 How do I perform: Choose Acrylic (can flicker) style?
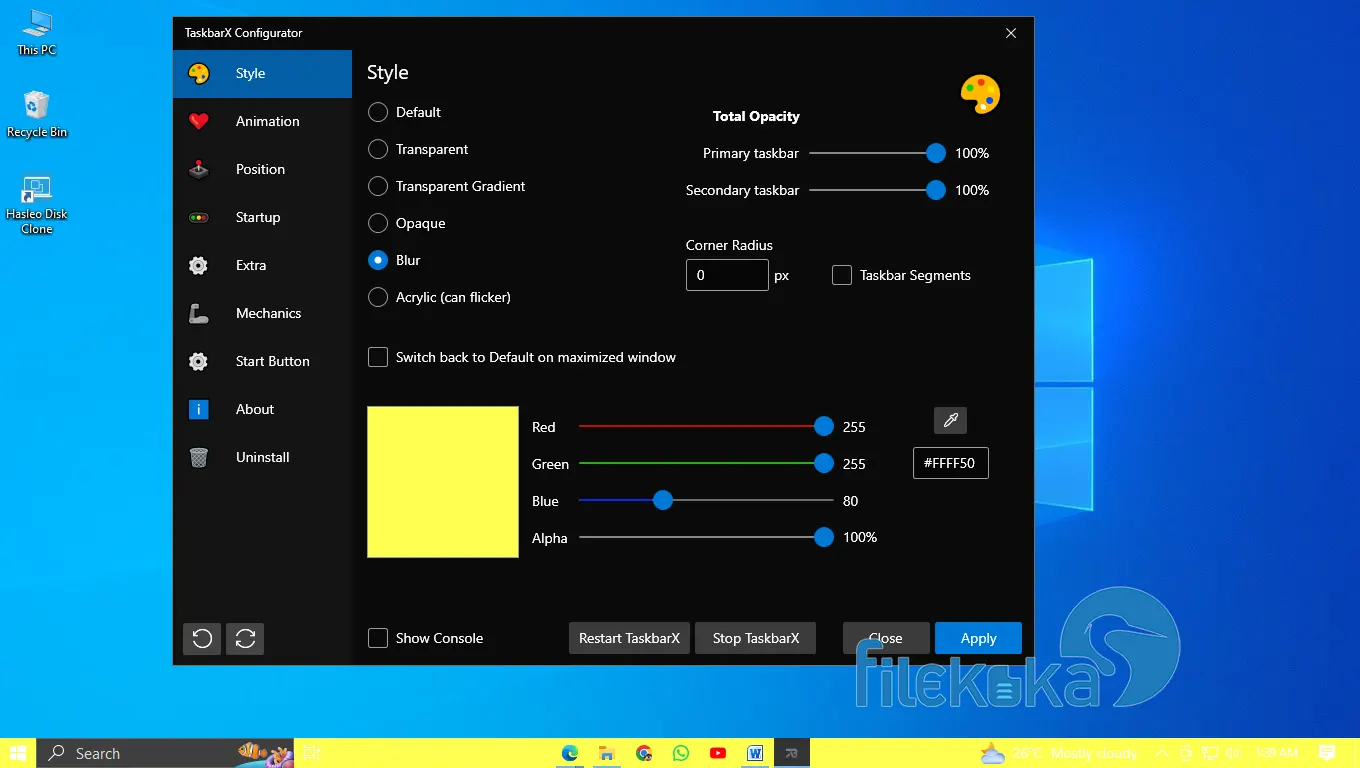(440, 297)
